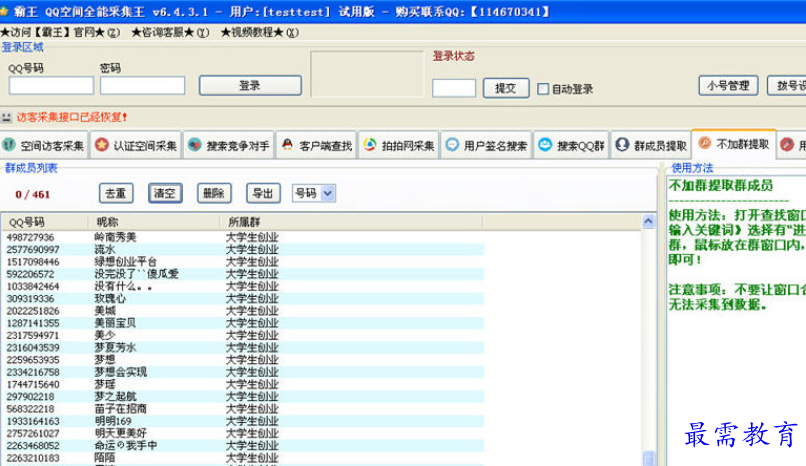Open the 咨询客服 menu
The height and width of the screenshot is (466, 806).
tap(170, 32)
